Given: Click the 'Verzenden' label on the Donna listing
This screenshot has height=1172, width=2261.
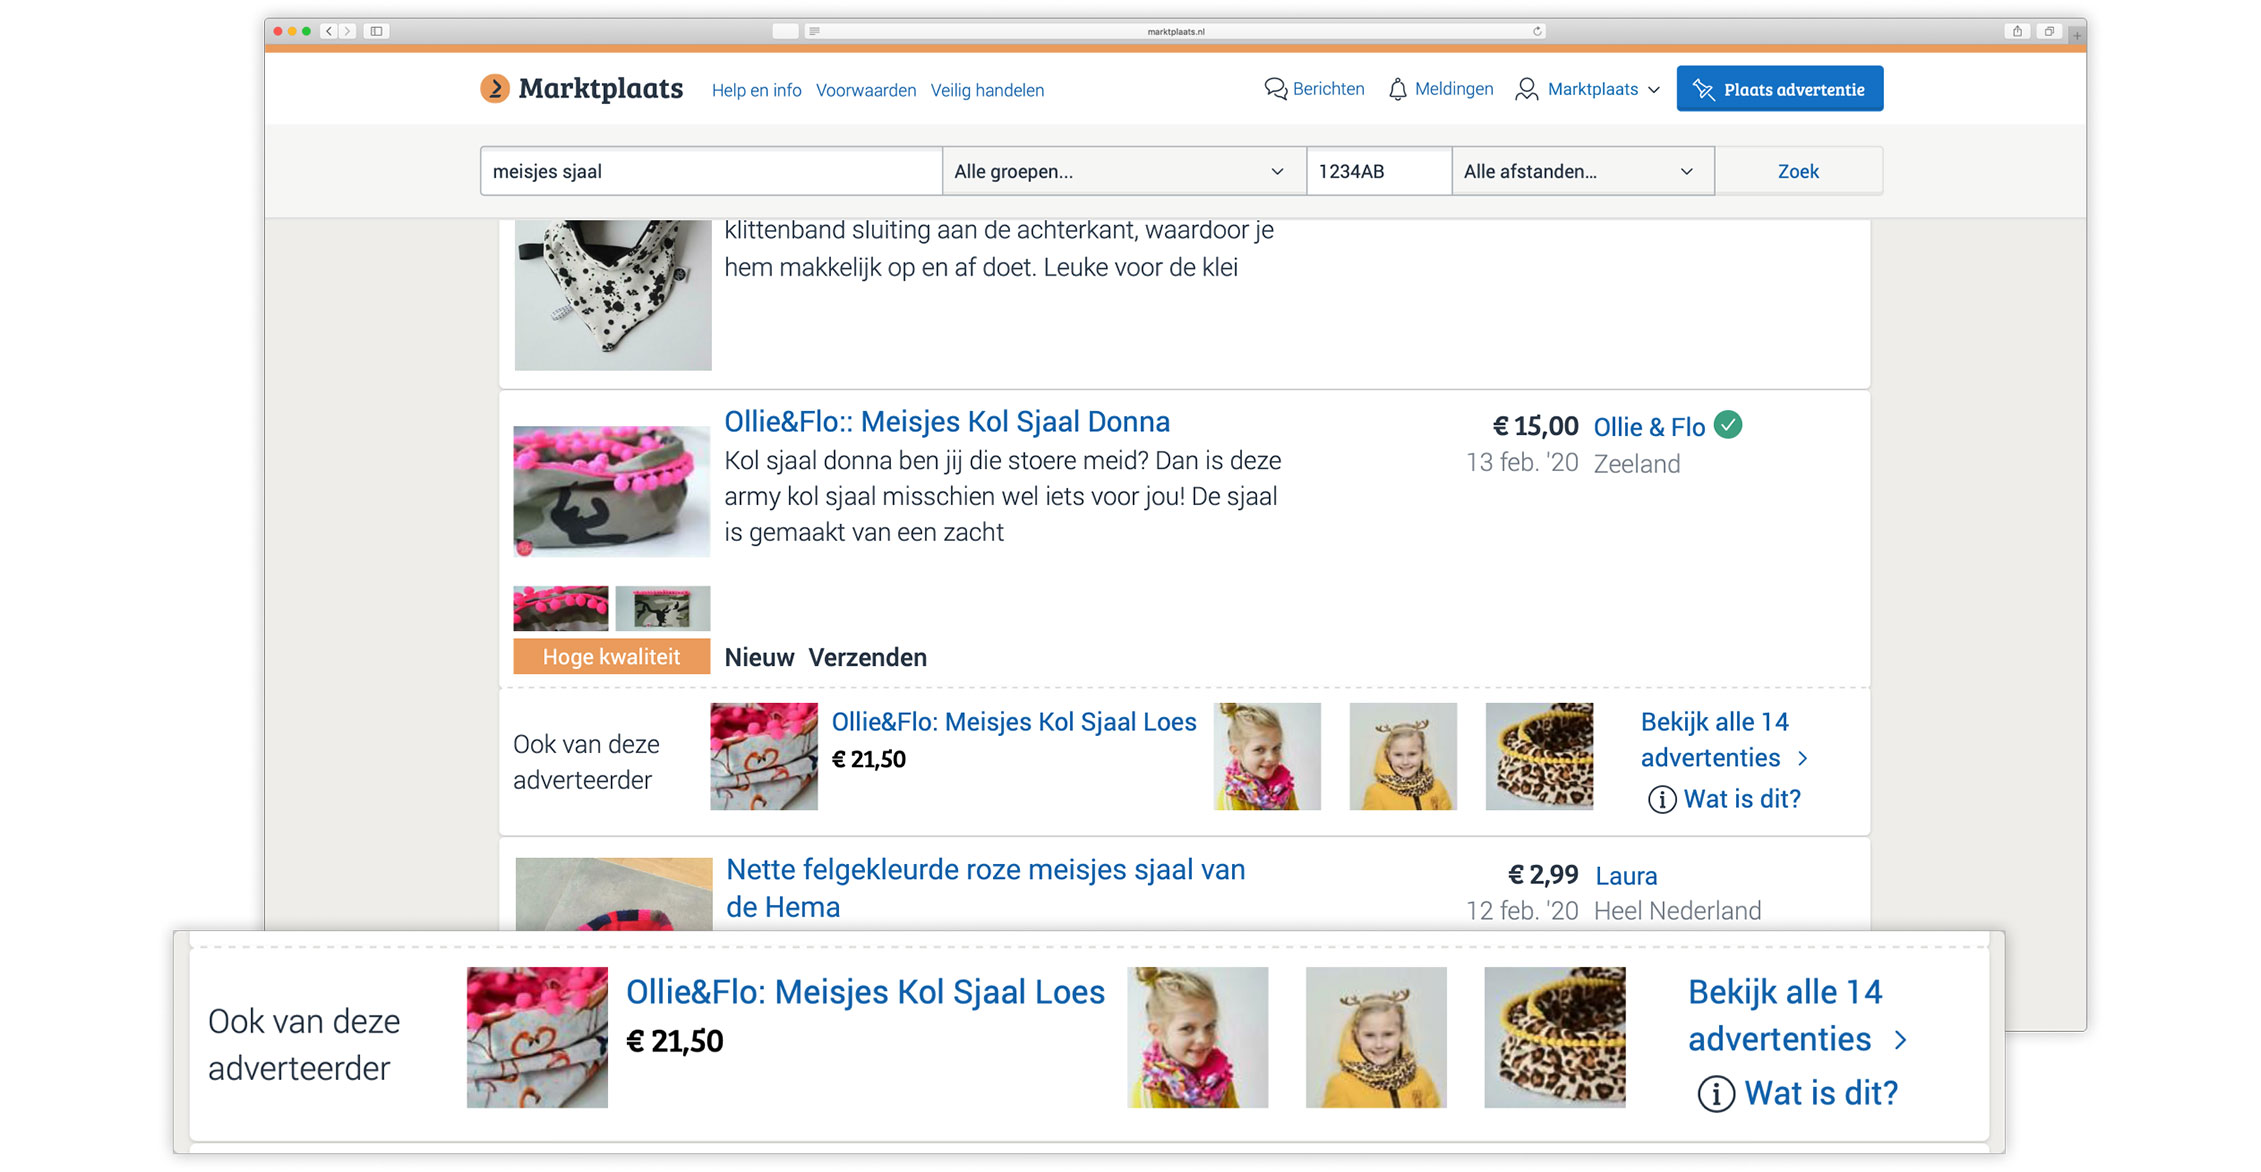Looking at the screenshot, I should [867, 658].
